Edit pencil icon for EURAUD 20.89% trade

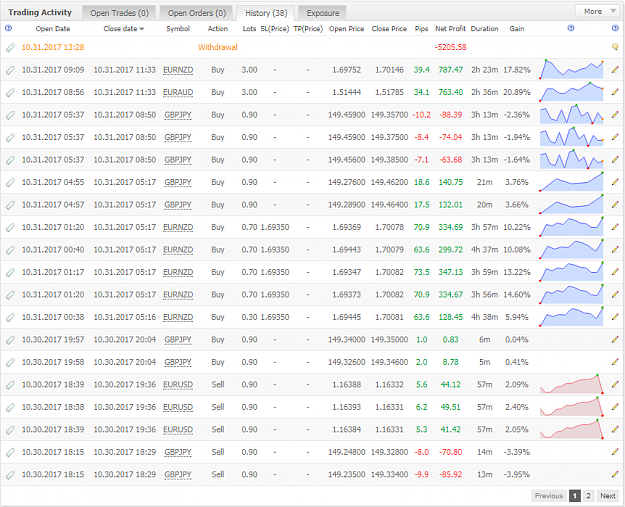click(615, 92)
